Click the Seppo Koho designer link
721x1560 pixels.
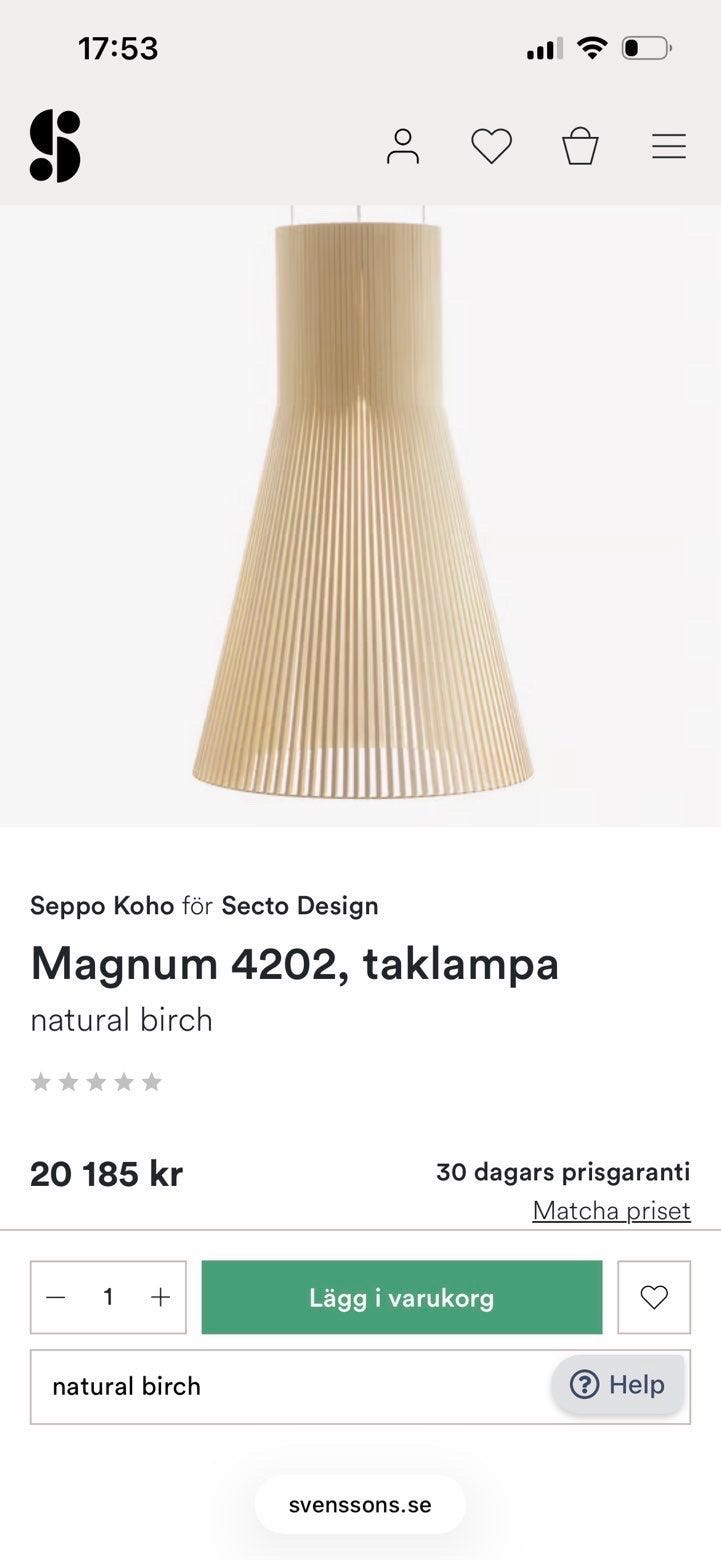pyautogui.click(x=102, y=906)
